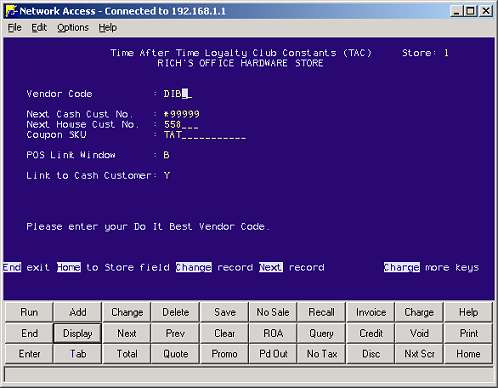
Task: Click the Add button
Action: pyautogui.click(x=78, y=312)
